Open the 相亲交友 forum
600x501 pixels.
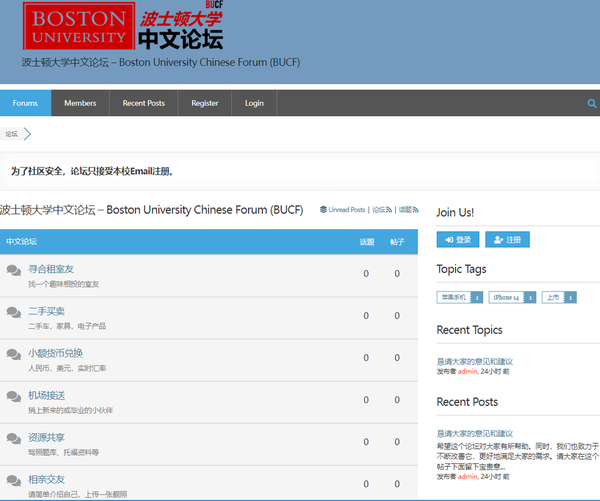pyautogui.click(x=46, y=480)
